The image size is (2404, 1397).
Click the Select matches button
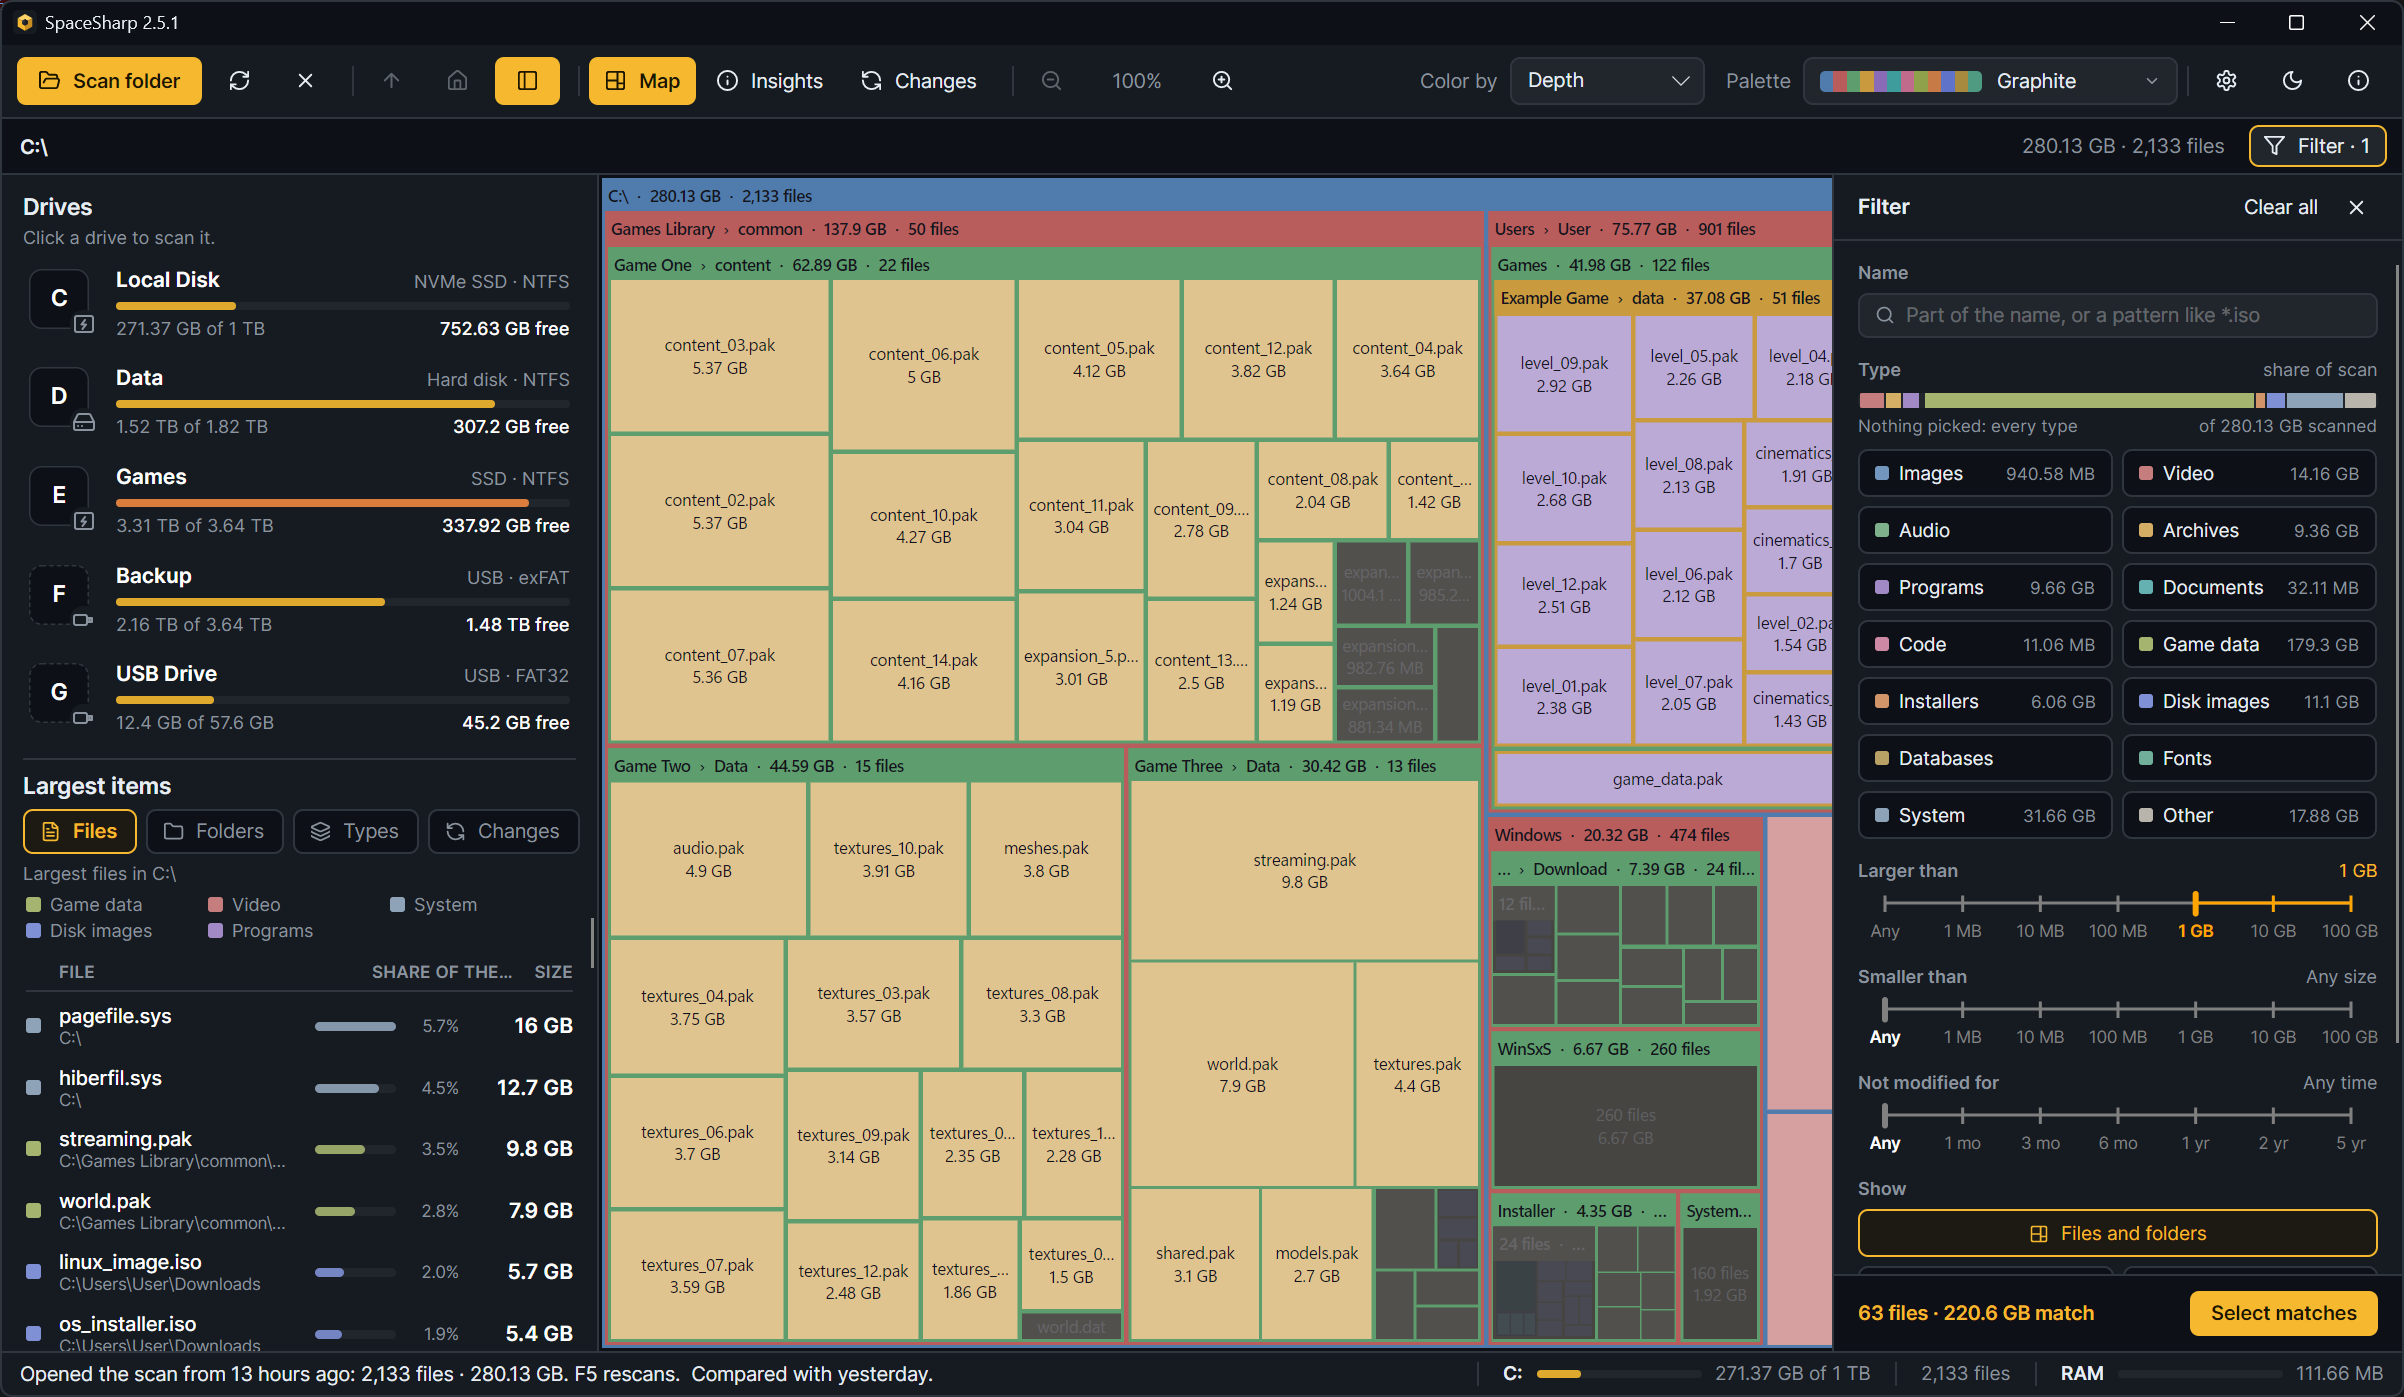coord(2283,1313)
